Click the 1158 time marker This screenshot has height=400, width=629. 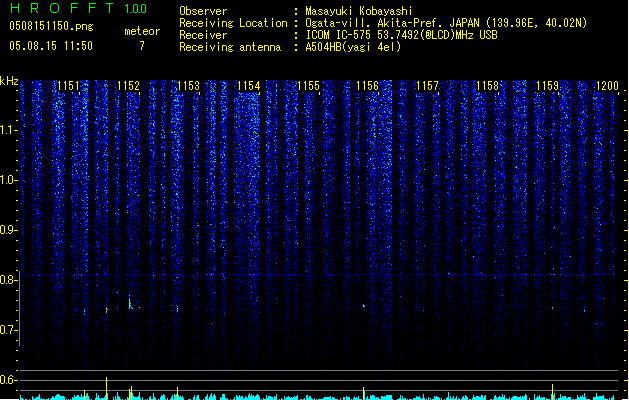[487, 86]
